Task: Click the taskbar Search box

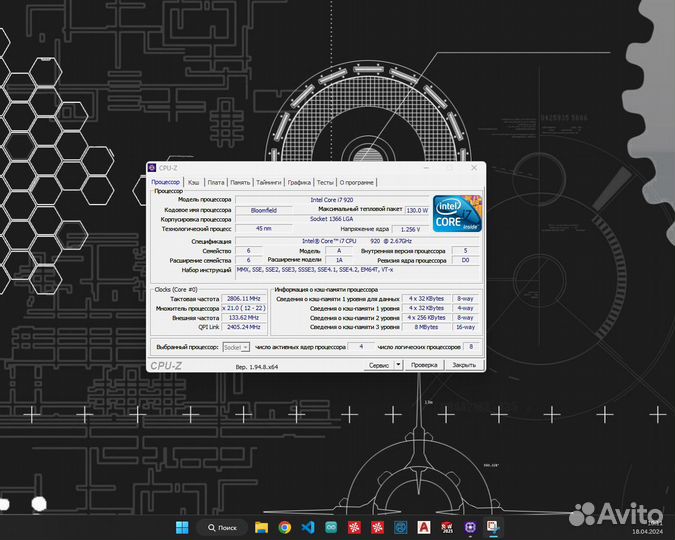Action: [x=222, y=527]
